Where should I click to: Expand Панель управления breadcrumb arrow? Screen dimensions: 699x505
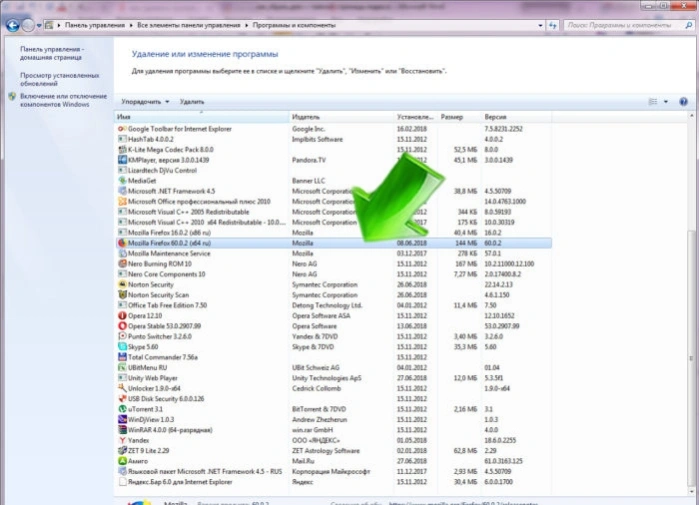pos(131,25)
